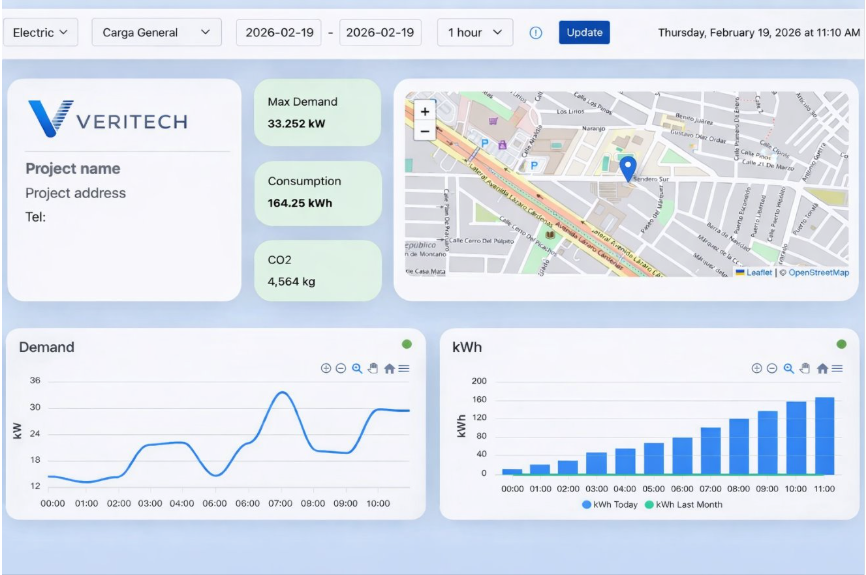Click the info icon beside Update

click(x=536, y=33)
